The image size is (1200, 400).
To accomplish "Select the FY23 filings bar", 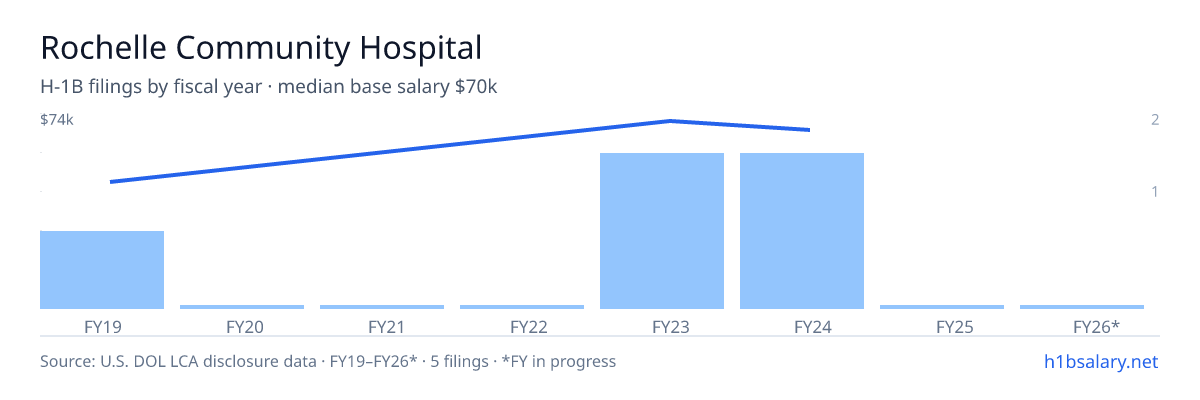I will coord(662,231).
